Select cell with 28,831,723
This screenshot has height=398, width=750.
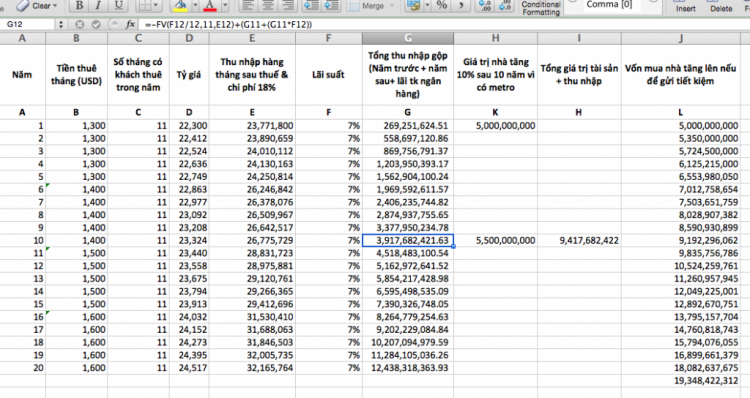point(252,253)
